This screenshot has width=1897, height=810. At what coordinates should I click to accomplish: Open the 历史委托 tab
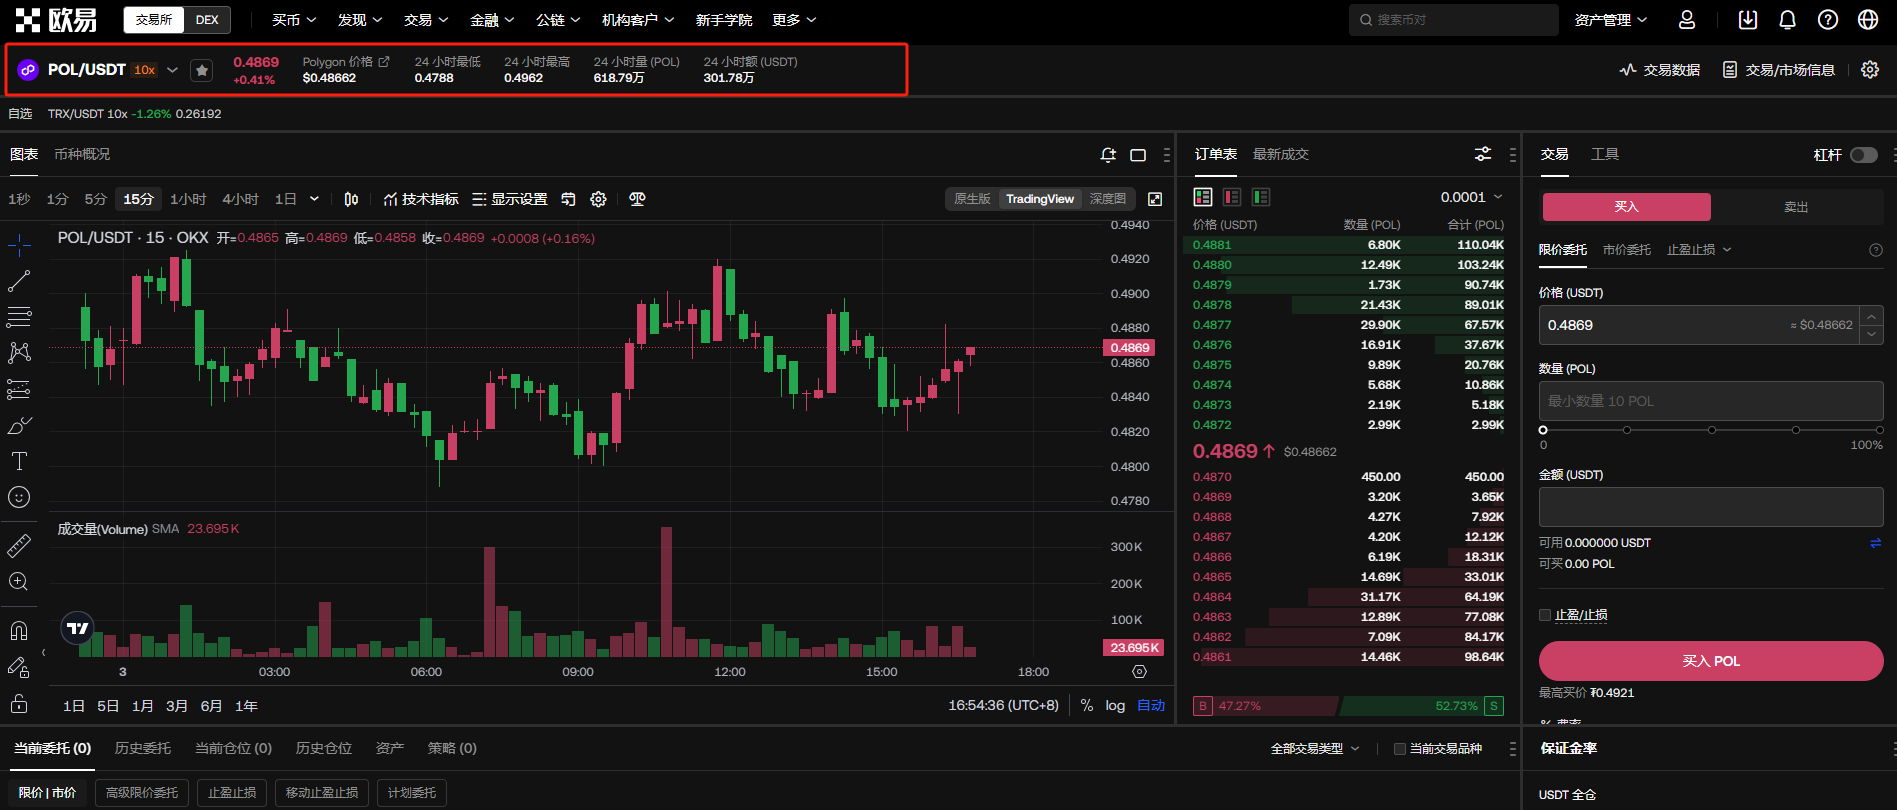[142, 748]
